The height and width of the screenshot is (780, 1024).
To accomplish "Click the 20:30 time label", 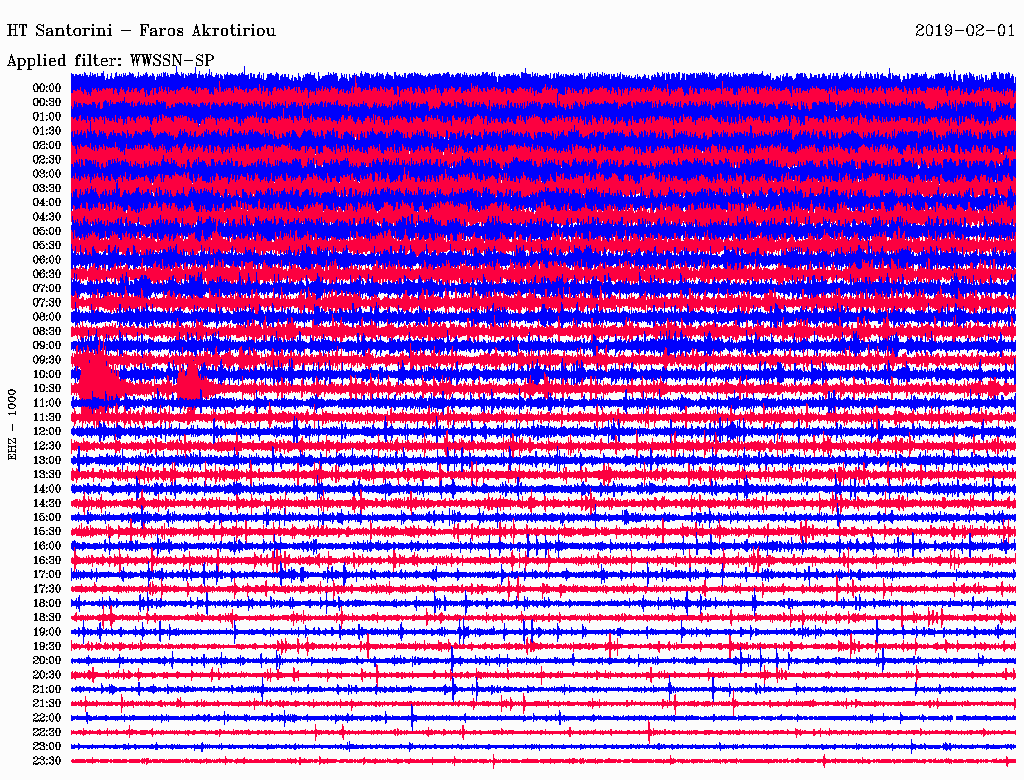I will click(x=47, y=675).
